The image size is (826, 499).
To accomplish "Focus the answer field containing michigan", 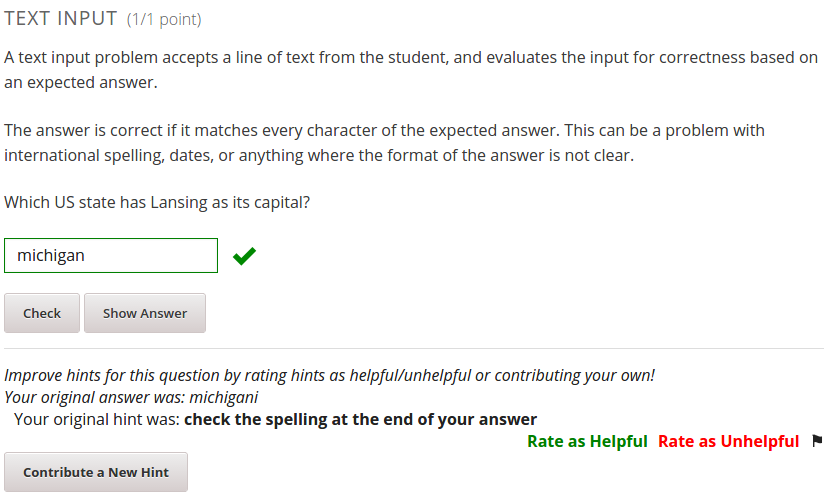I will tap(111, 255).
